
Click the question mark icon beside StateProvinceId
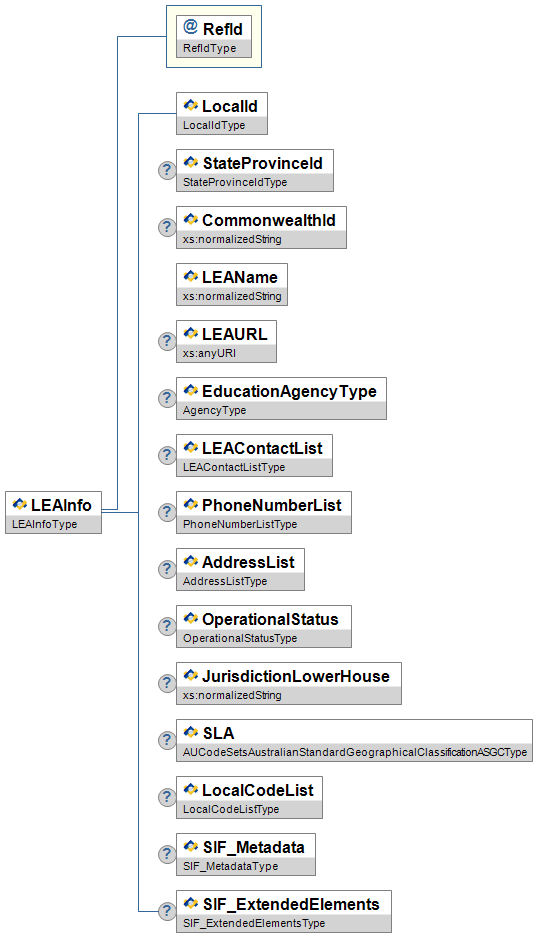point(167,170)
